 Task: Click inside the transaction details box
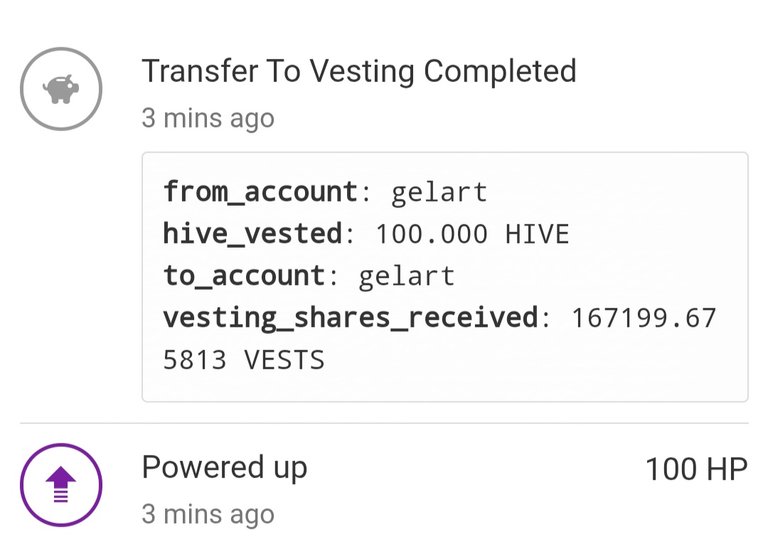445,277
